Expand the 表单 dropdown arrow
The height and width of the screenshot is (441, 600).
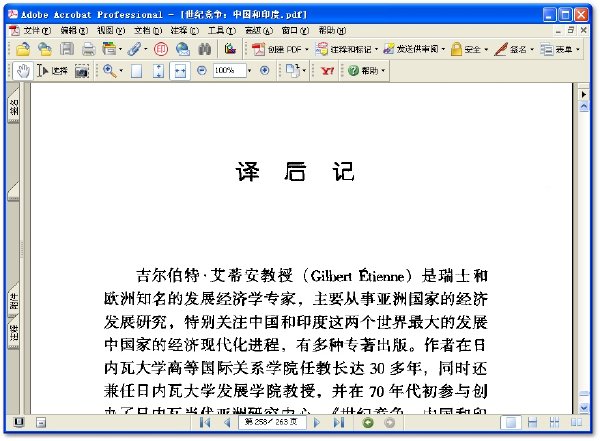pos(577,49)
